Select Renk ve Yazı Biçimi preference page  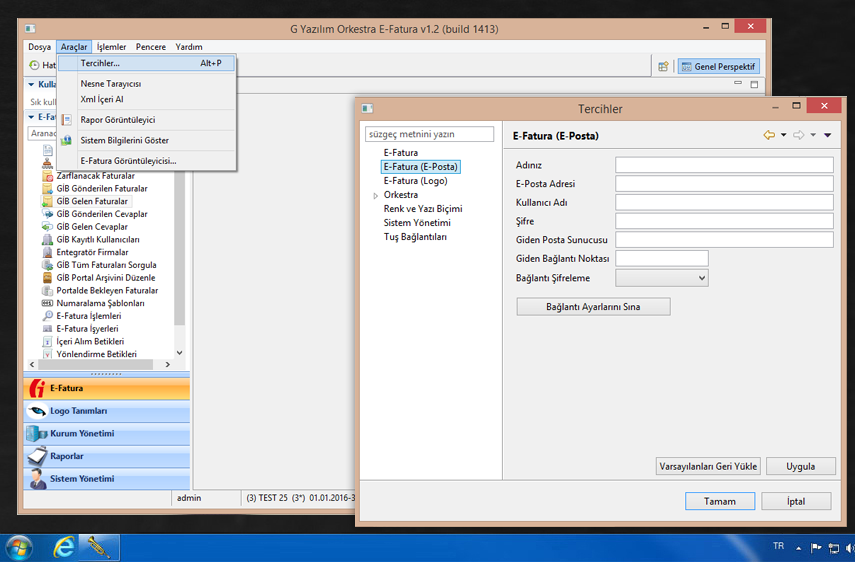[423, 209]
